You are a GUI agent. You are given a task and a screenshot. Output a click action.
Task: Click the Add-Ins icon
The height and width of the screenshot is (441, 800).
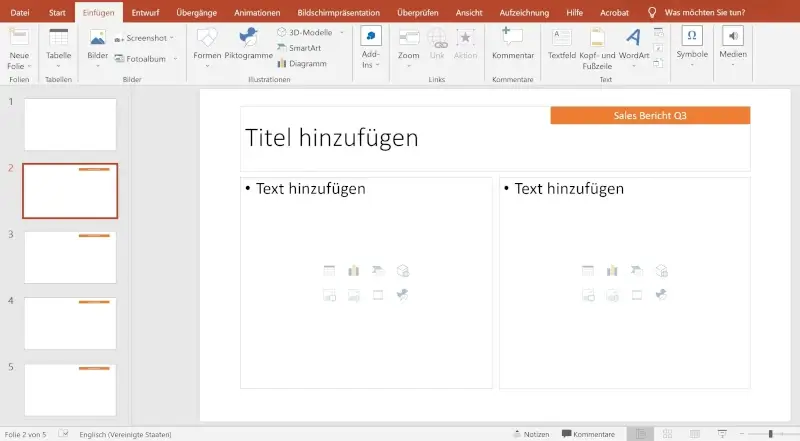(371, 36)
